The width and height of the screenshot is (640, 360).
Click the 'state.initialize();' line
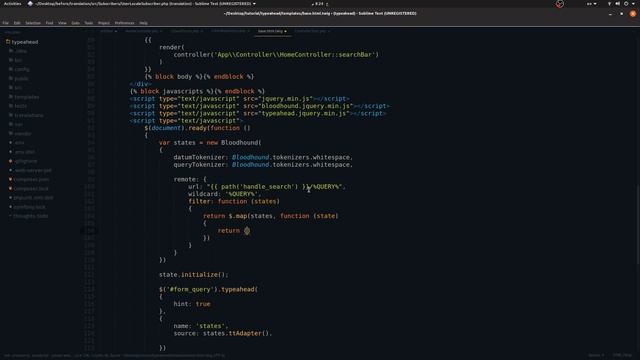(x=193, y=275)
